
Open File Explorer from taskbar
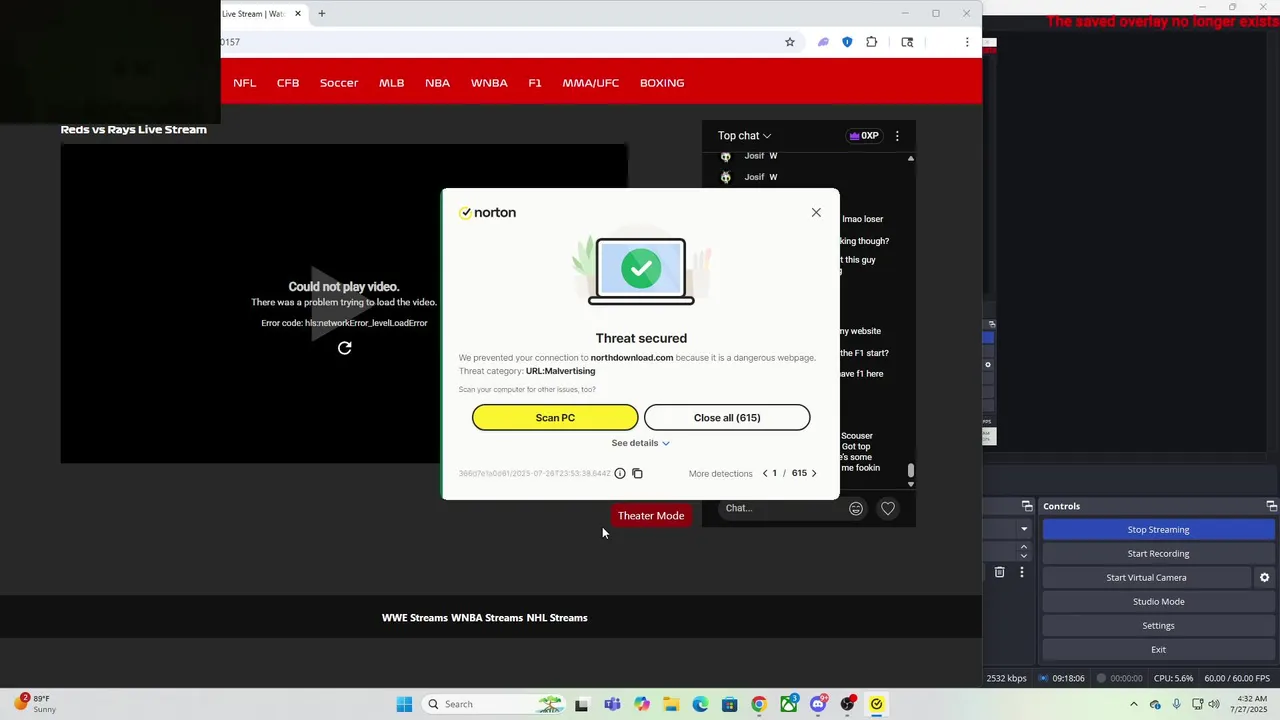(x=671, y=704)
